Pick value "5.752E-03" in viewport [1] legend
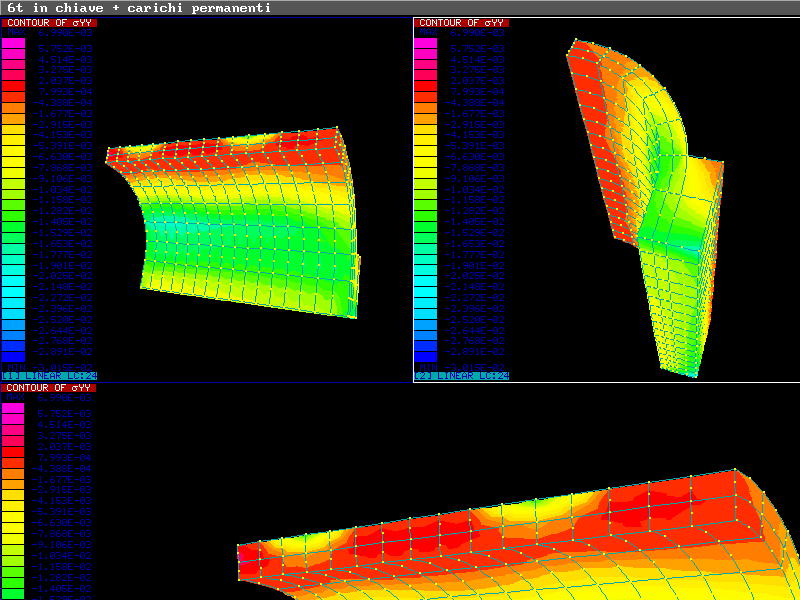 65,48
